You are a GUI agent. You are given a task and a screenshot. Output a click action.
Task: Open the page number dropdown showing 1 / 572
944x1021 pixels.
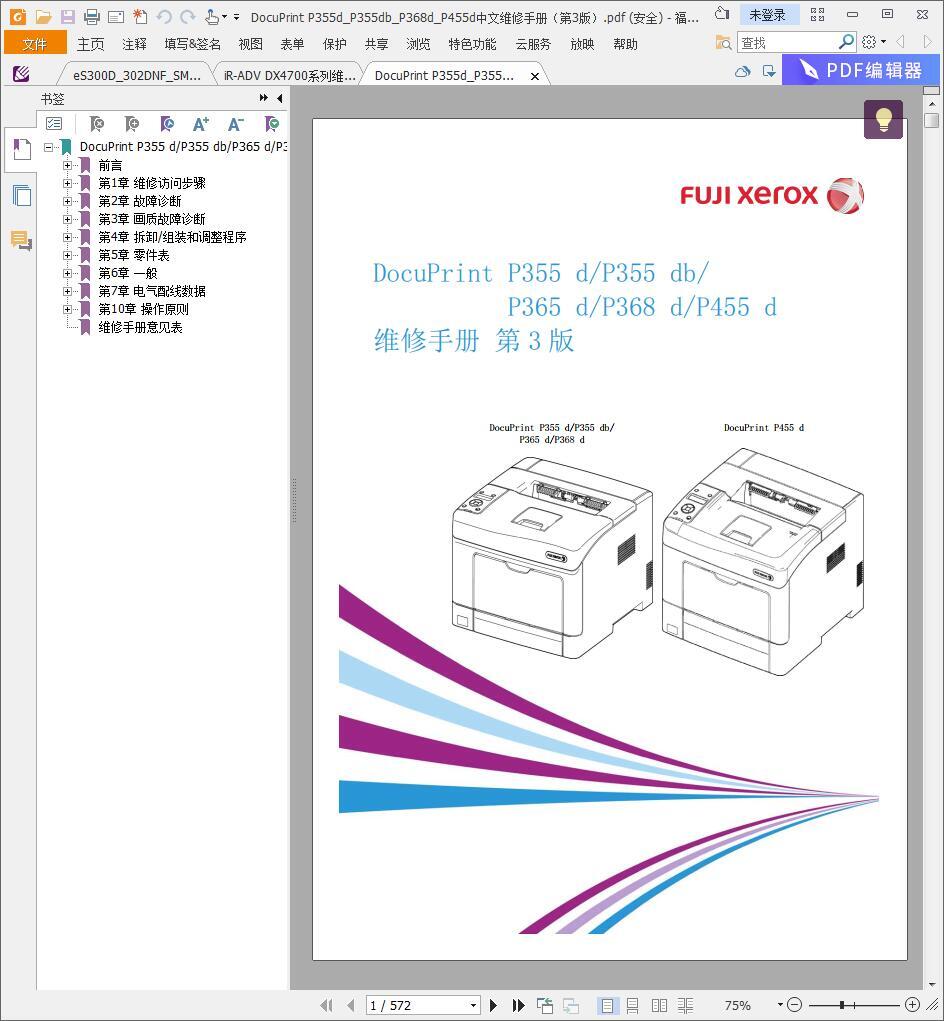tap(473, 1005)
